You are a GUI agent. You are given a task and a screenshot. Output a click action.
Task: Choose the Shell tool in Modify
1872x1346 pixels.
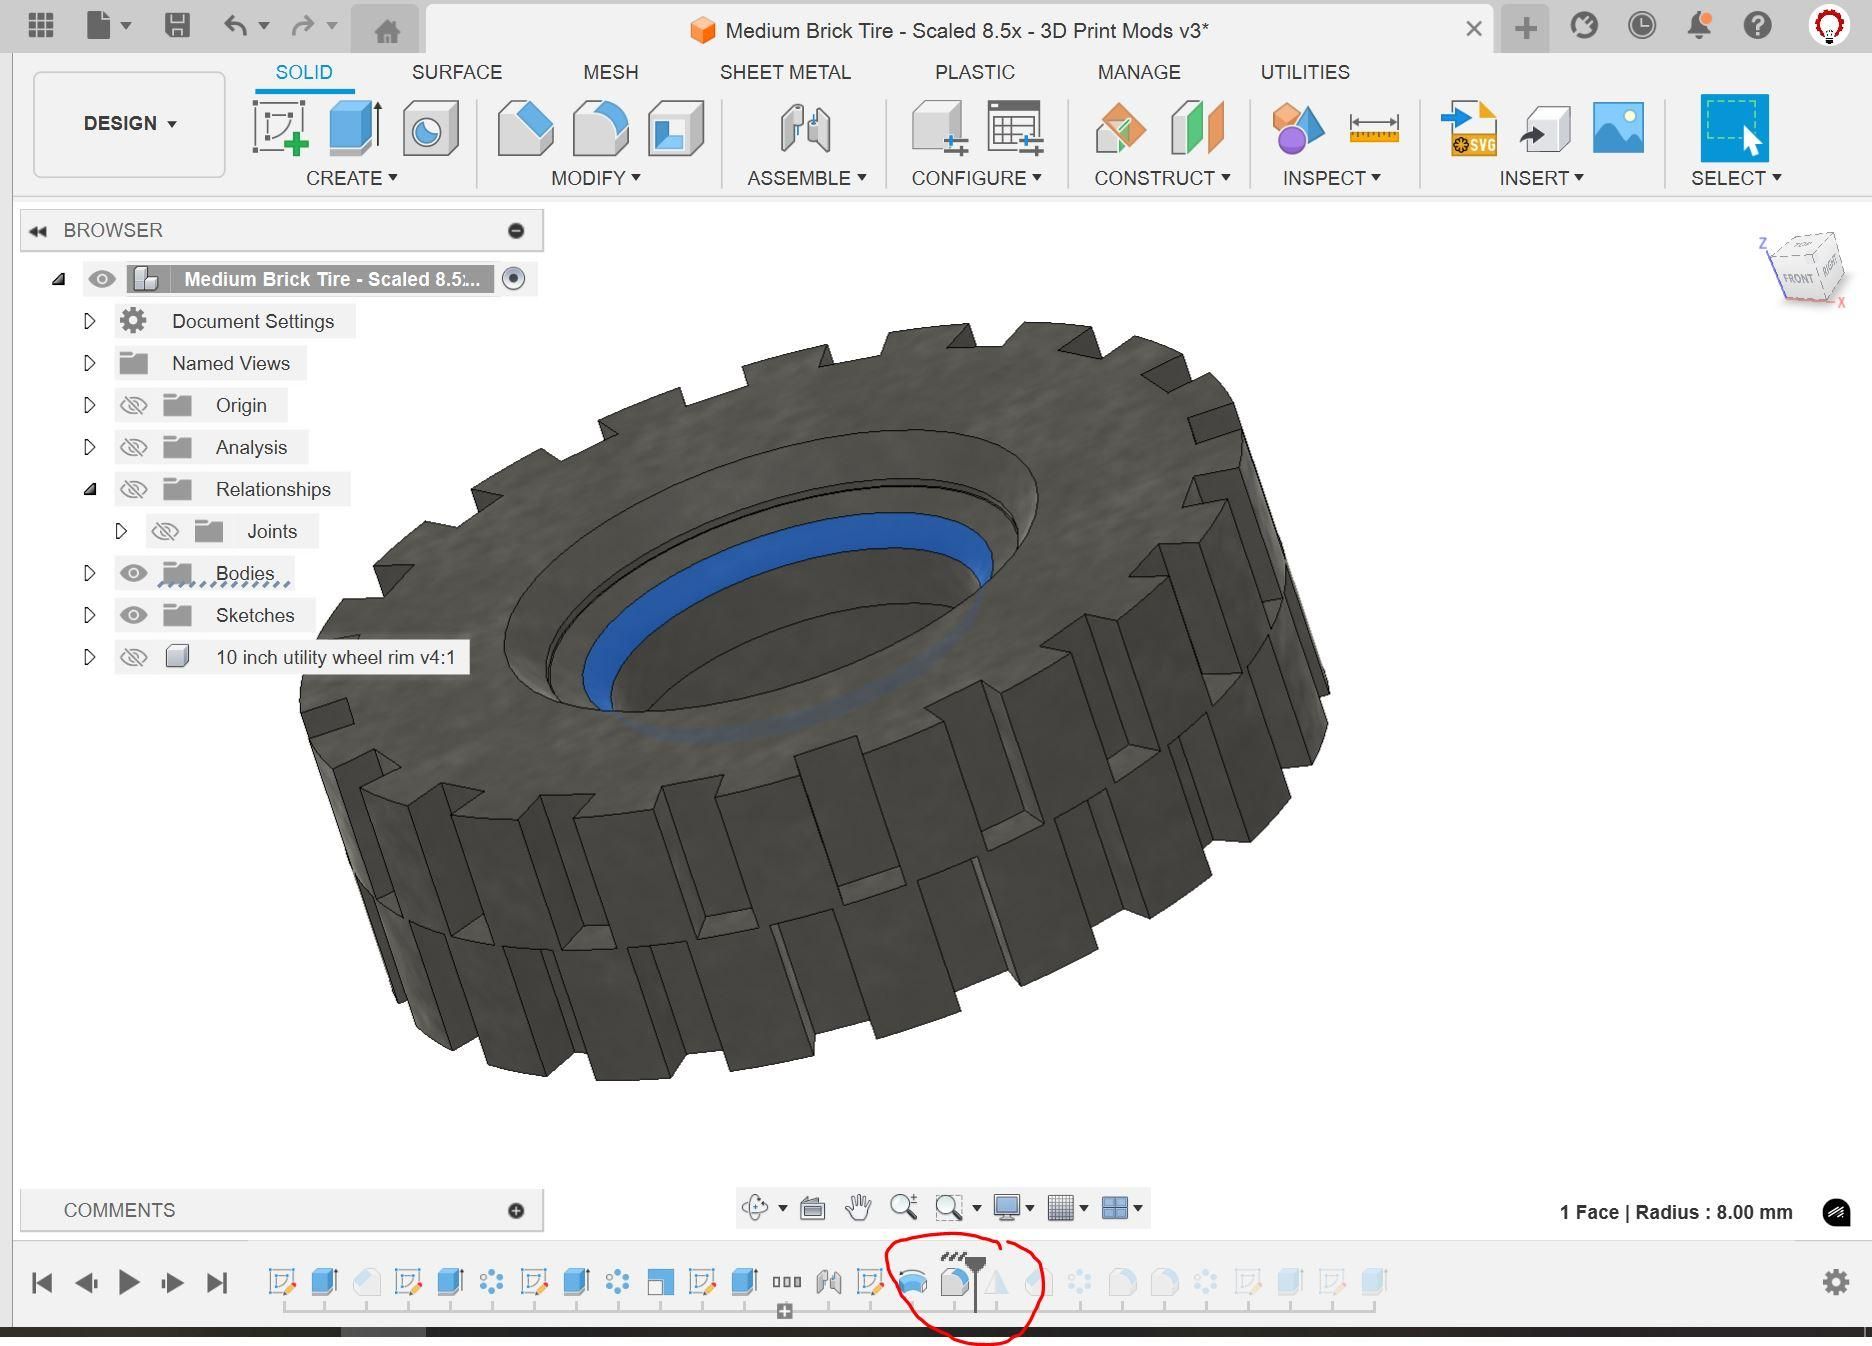pos(676,128)
